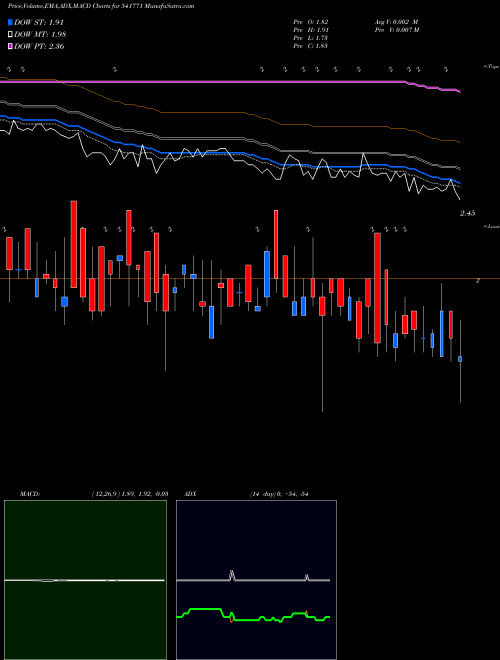Click the 'Pre H: 1.91' value
The height and width of the screenshot is (660, 500).
311,30
